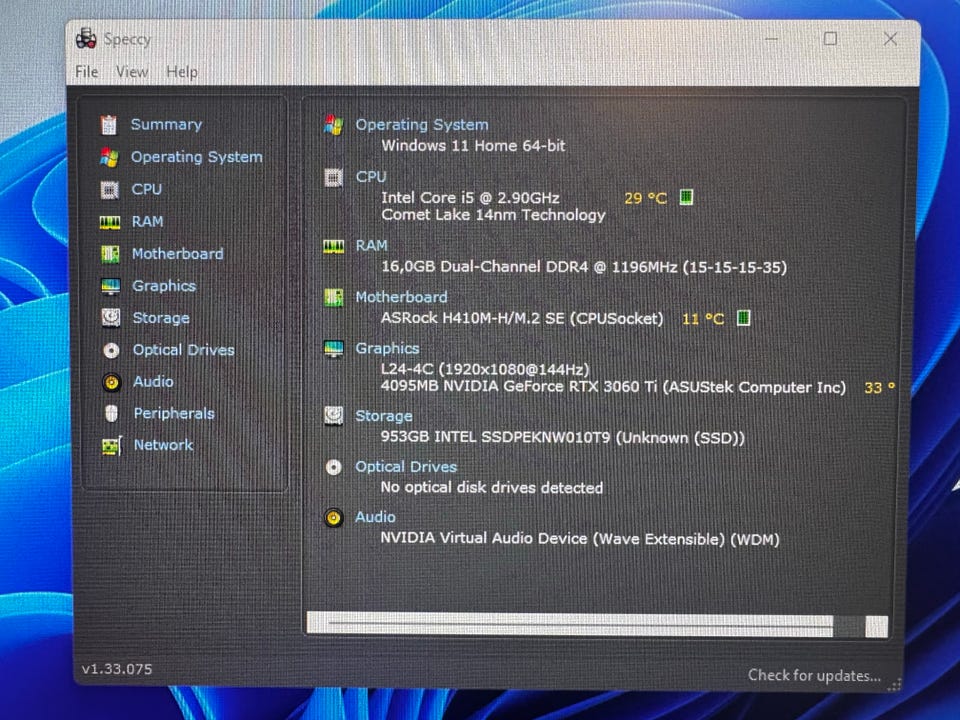
Task: Click the Audio speaker icon in summary panel
Action: [x=334, y=518]
